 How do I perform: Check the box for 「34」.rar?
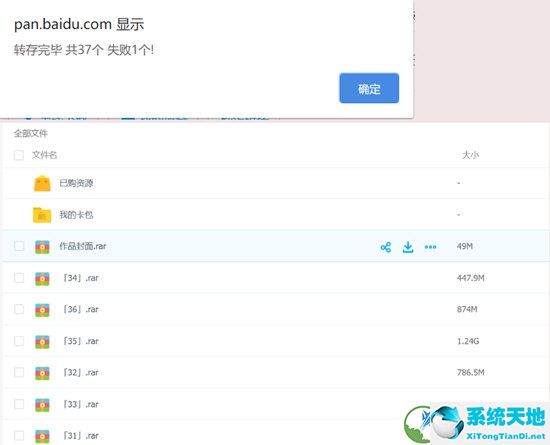pos(19,278)
